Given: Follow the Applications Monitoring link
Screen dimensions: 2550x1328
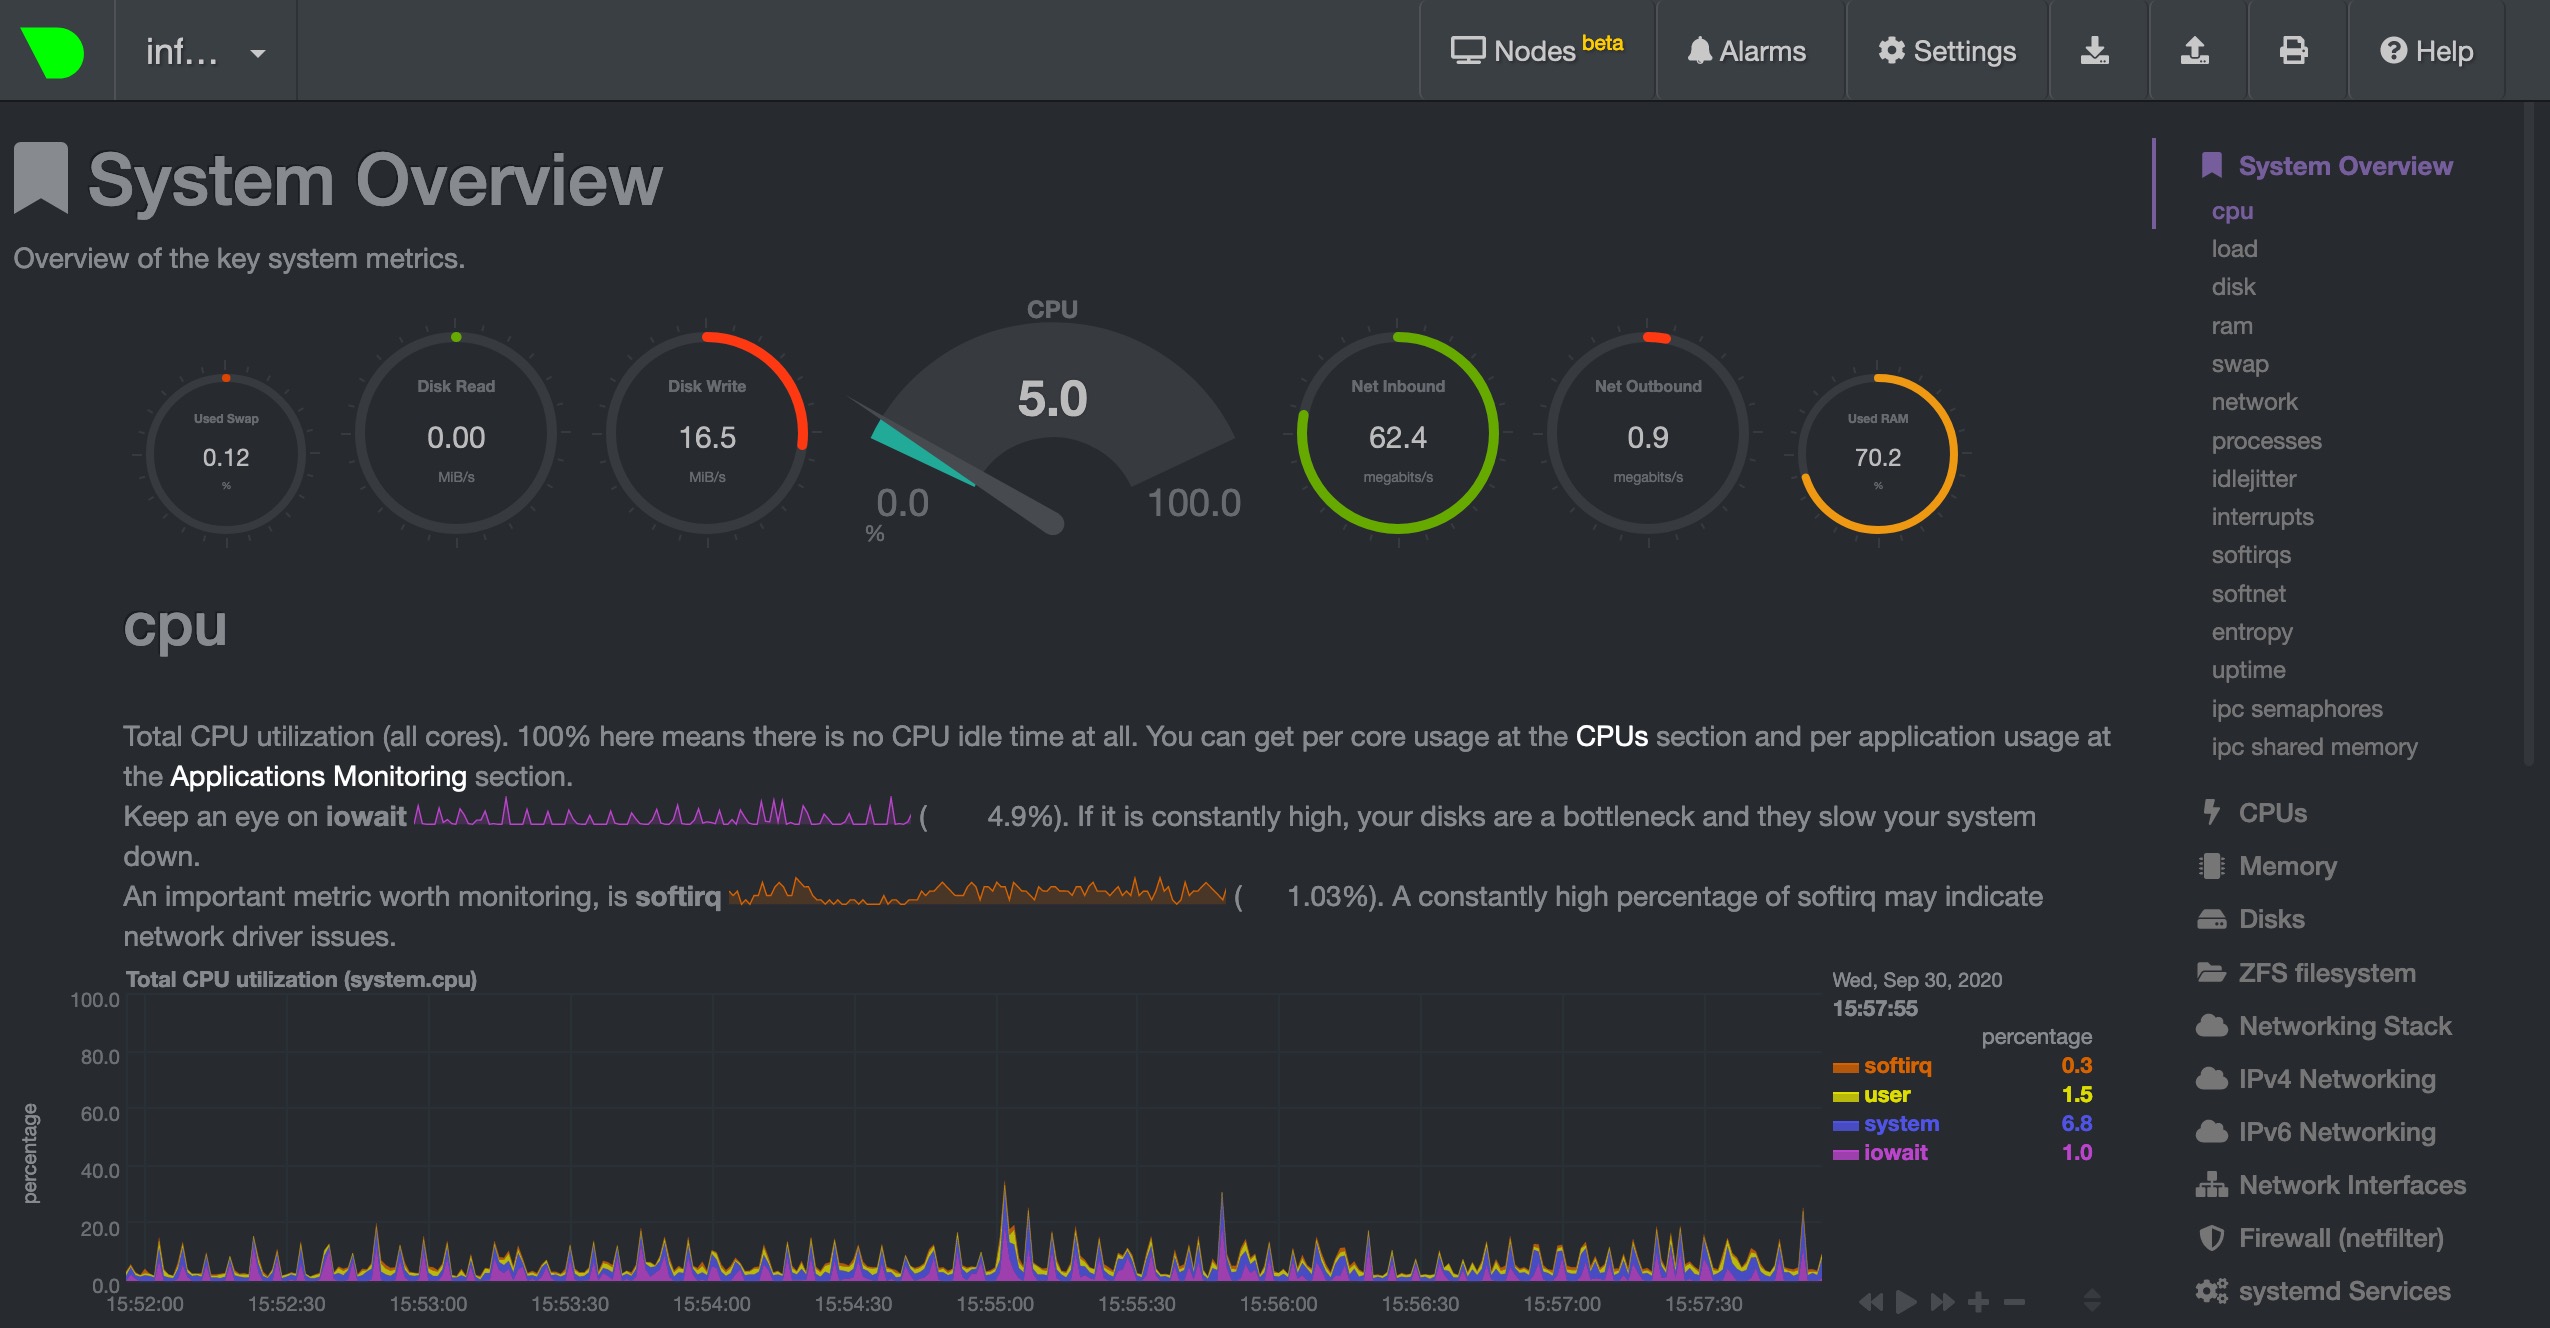Looking at the screenshot, I should (x=318, y=776).
